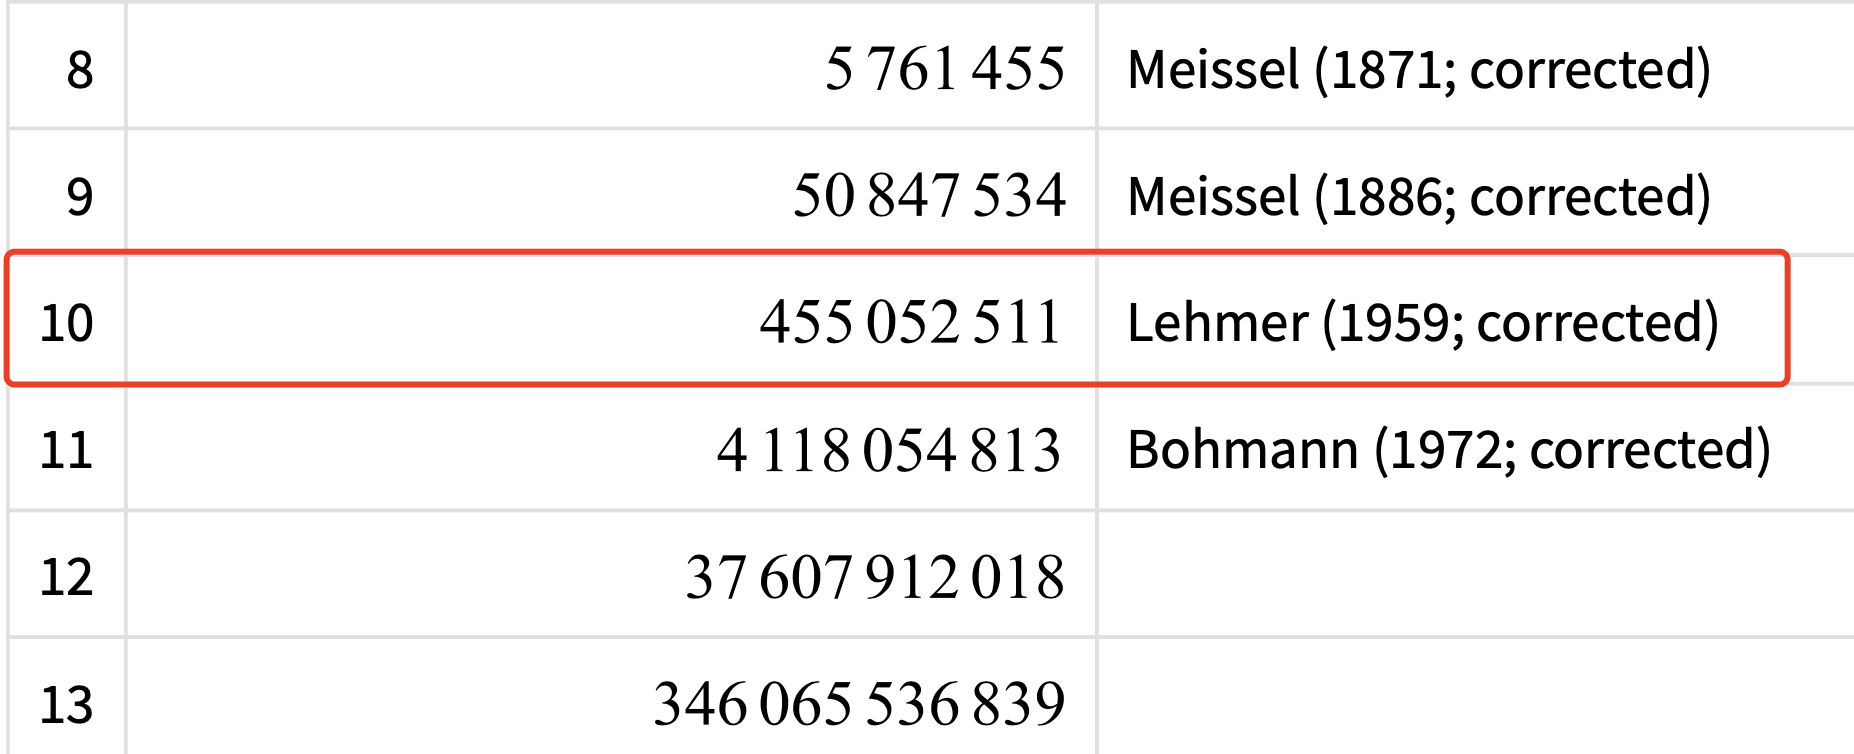Screen dimensions: 1854x754
Task: Click the value 5 761 455
Action: coord(945,69)
